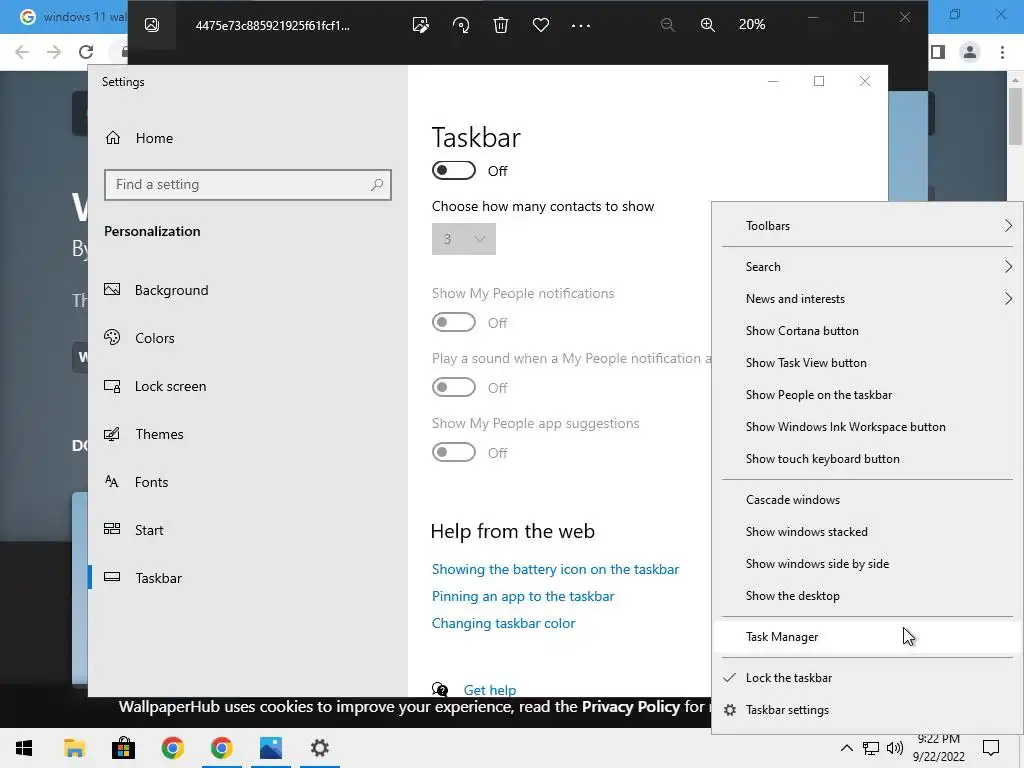Open the Photos three-dots more menu
The image size is (1024, 768).
[x=581, y=25]
